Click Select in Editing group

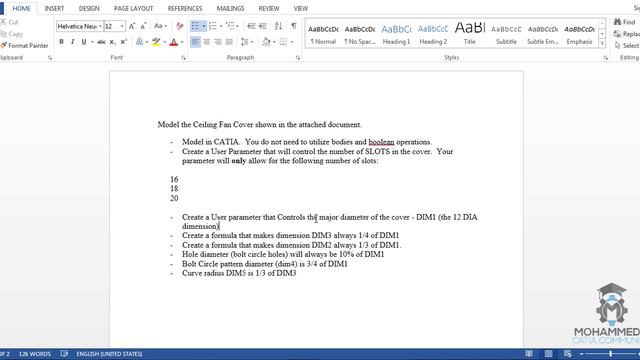point(627,45)
